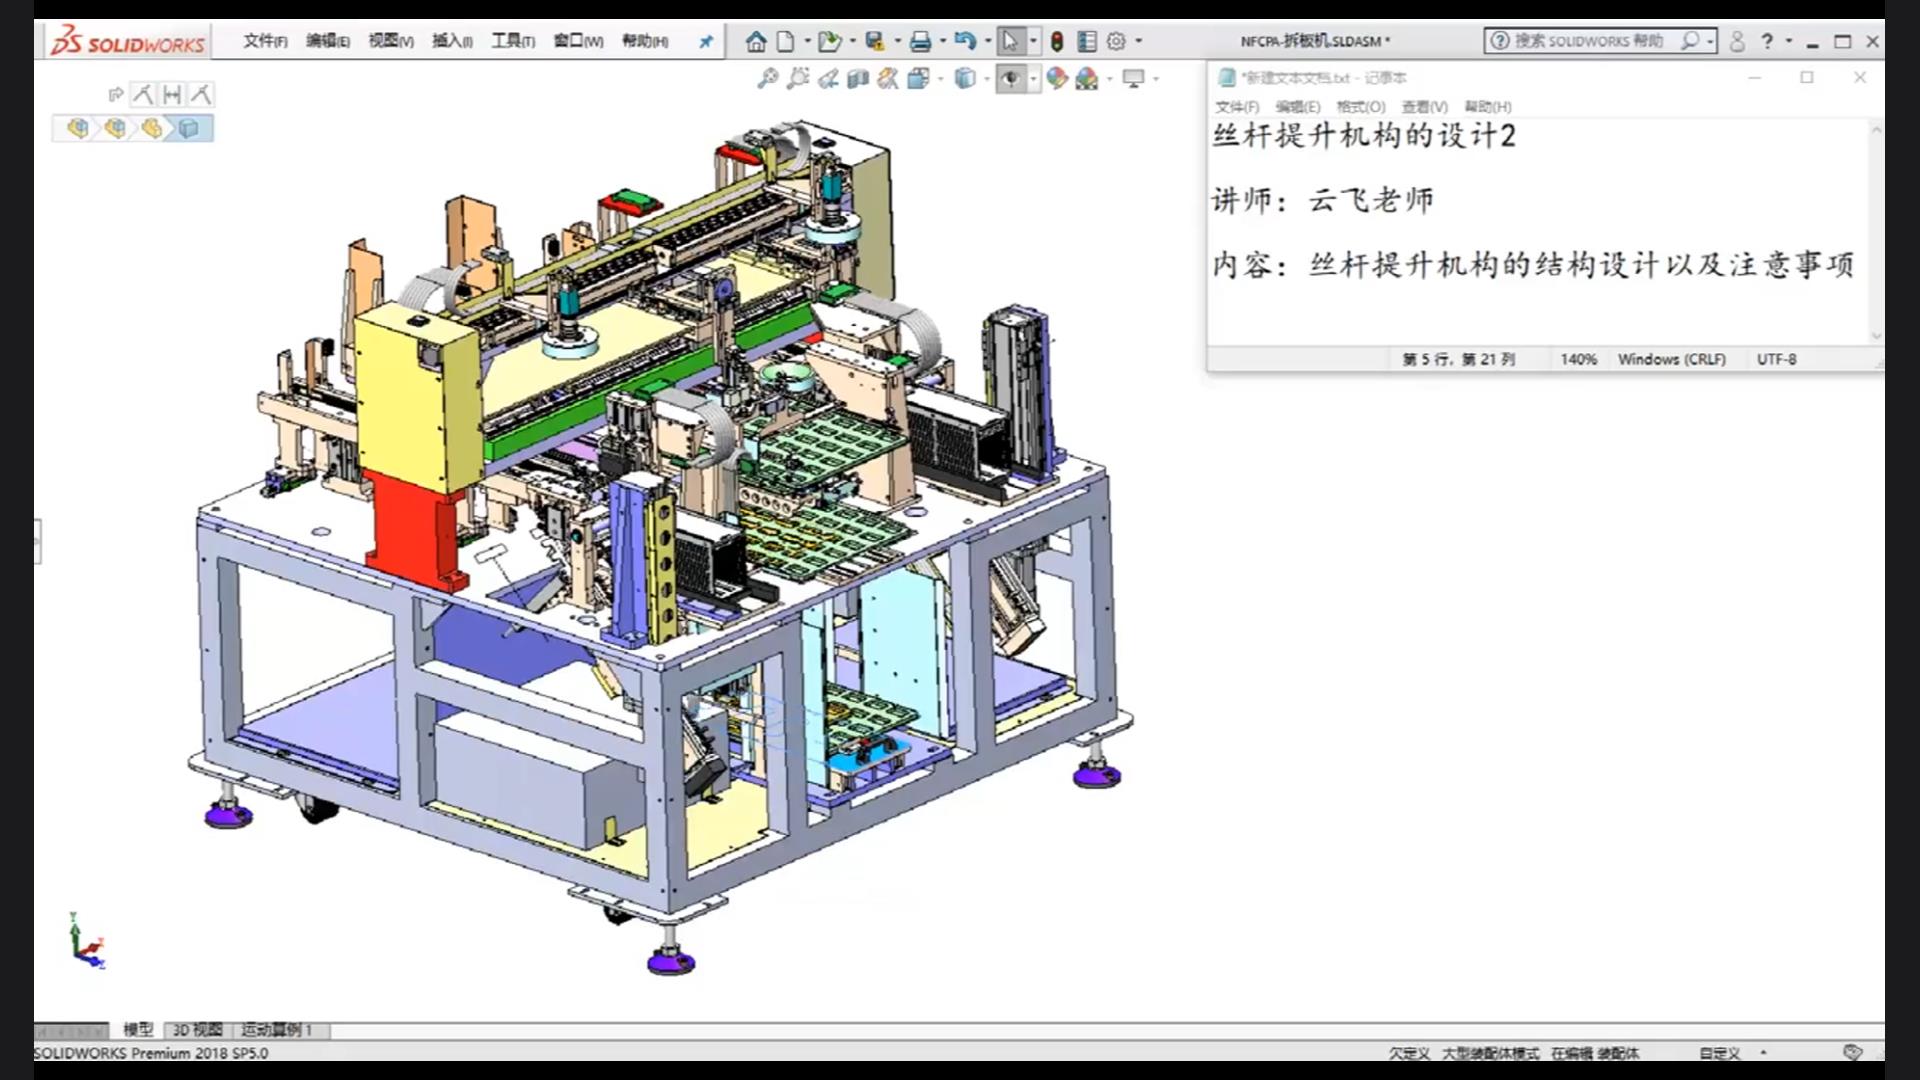Open SolidWorks 工具(T) menu
The width and height of the screenshot is (1920, 1080).
(x=513, y=41)
